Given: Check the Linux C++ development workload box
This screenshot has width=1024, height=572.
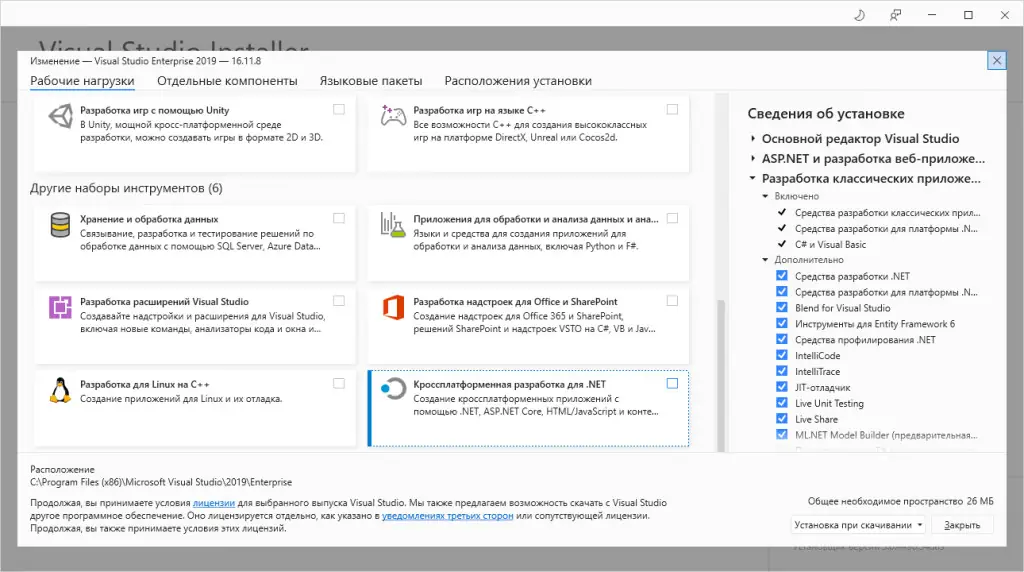Looking at the screenshot, I should (339, 383).
